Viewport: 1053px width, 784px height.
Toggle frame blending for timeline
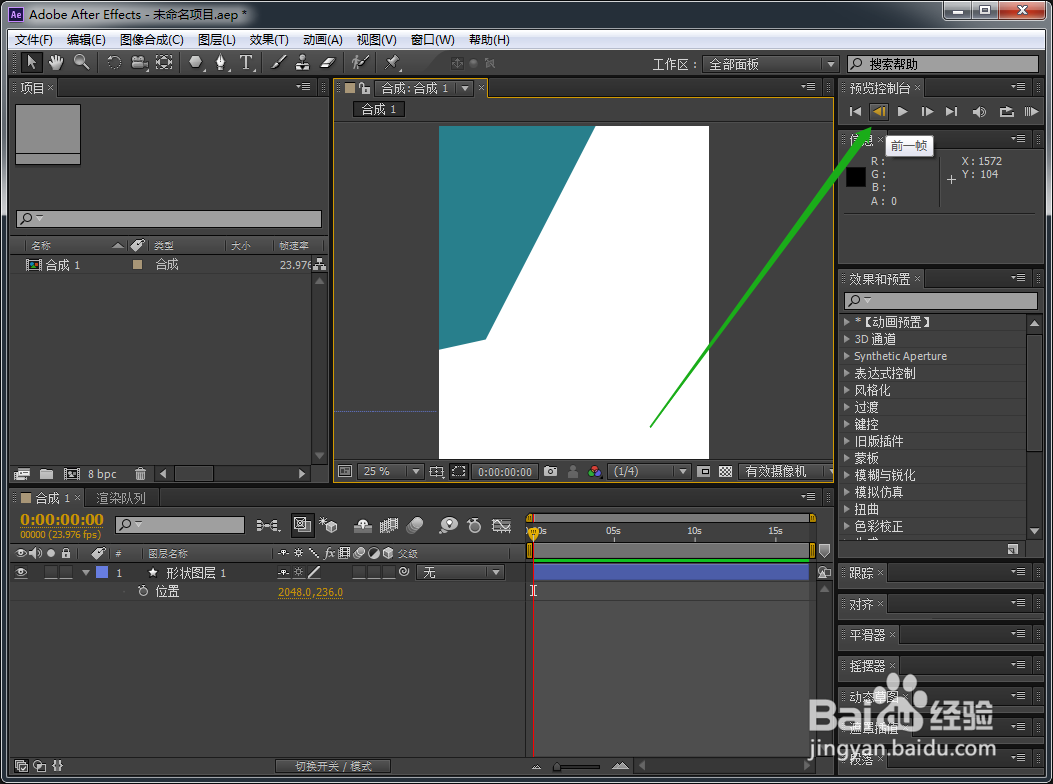pos(389,525)
